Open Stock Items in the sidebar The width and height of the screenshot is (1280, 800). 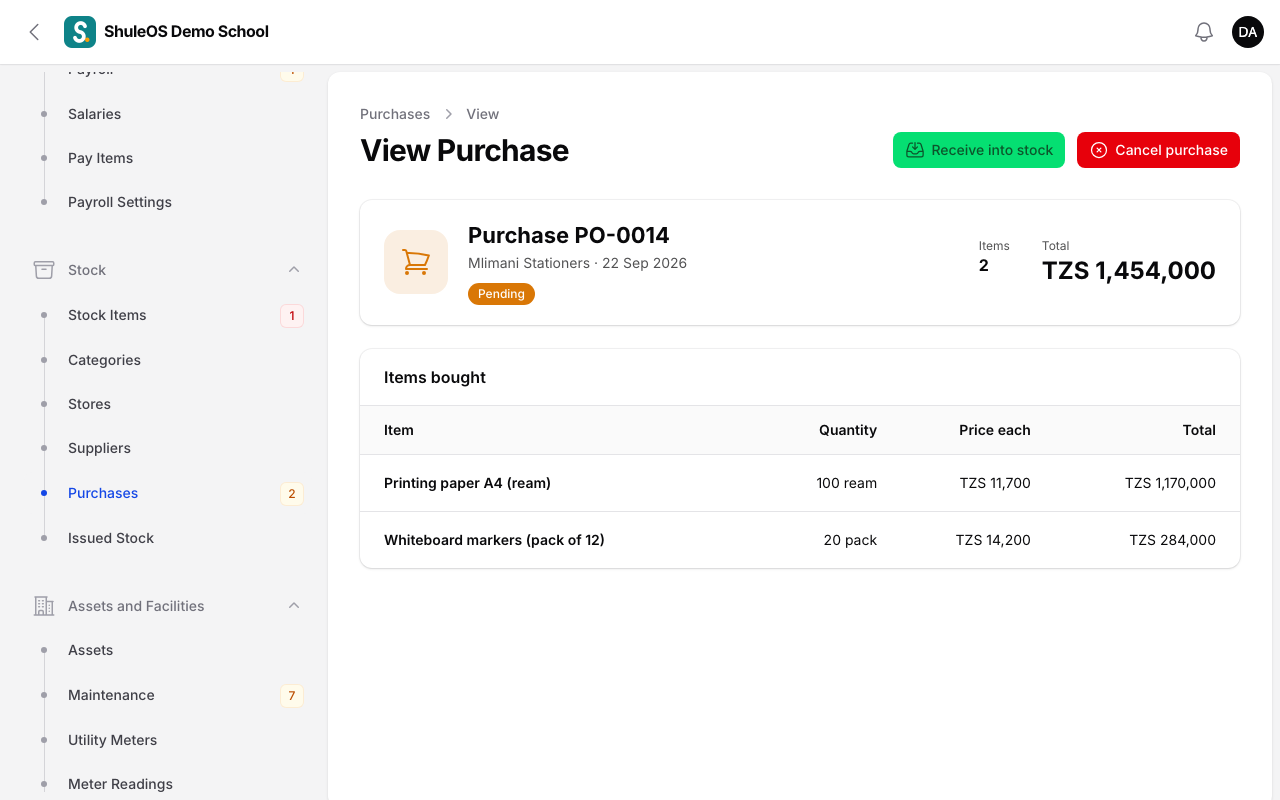click(x=107, y=315)
